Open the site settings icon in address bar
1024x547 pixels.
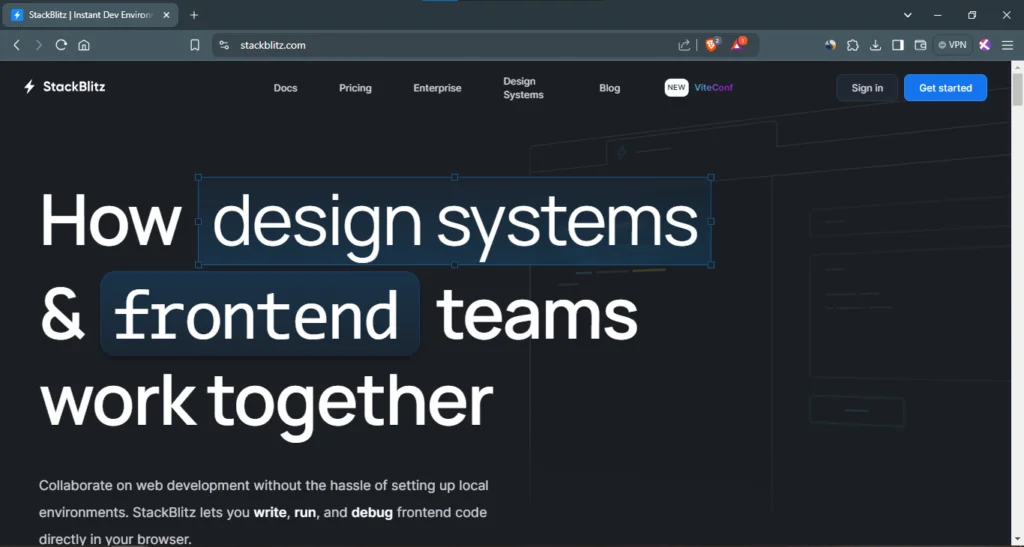[224, 45]
